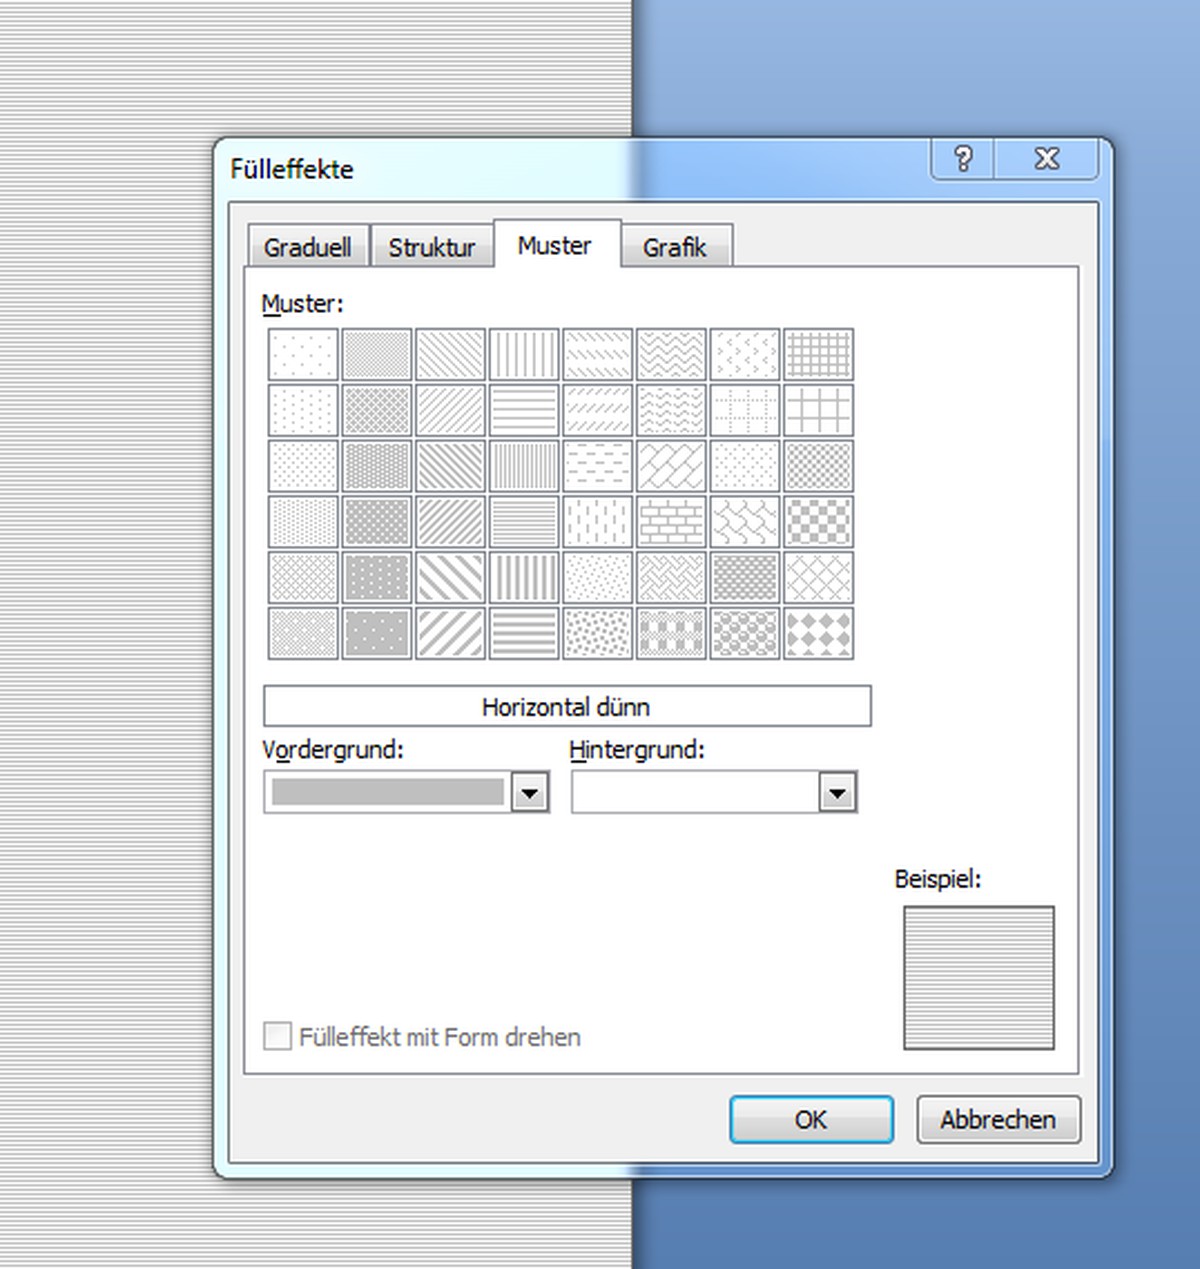Select the large checkerboard pattern
Viewport: 1200px width, 1269px height.
[x=819, y=522]
